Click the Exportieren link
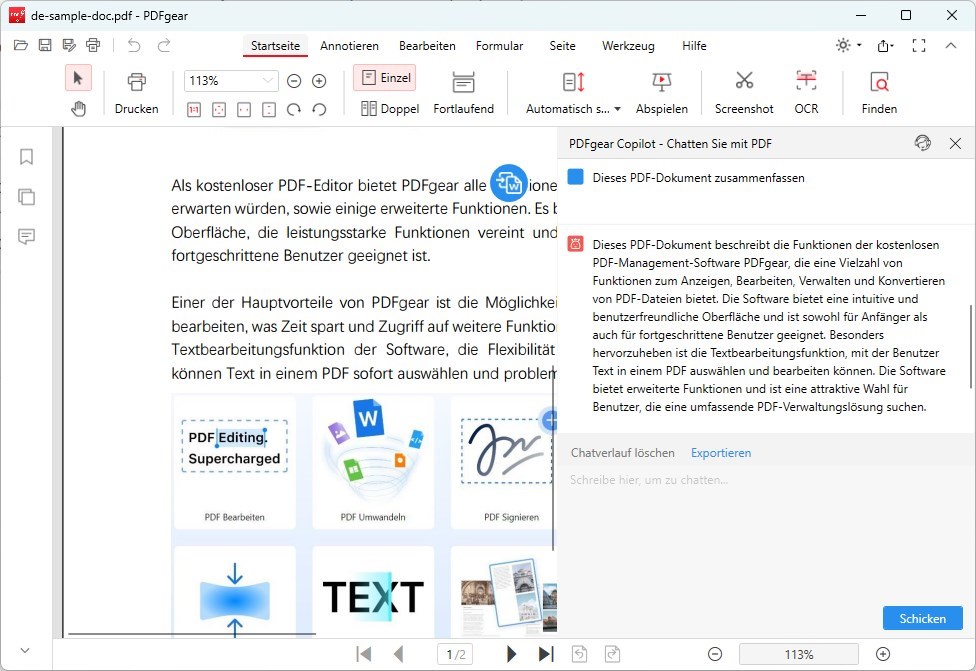Screen dimensions: 976x671 point(720,453)
